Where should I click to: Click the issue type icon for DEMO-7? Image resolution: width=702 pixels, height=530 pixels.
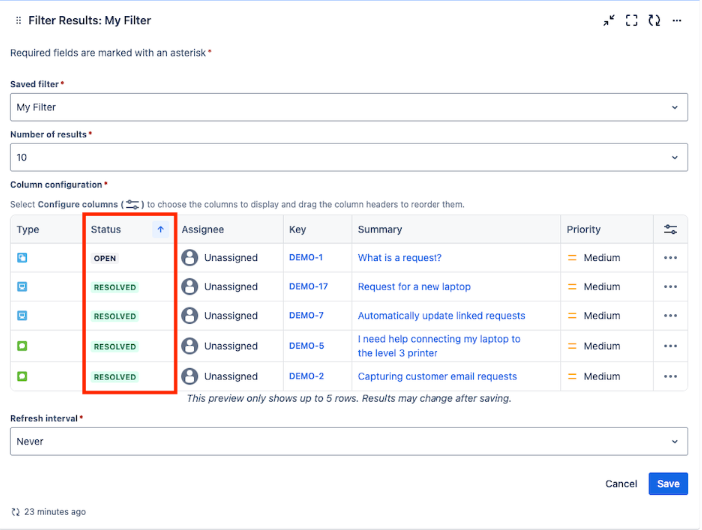click(22, 316)
